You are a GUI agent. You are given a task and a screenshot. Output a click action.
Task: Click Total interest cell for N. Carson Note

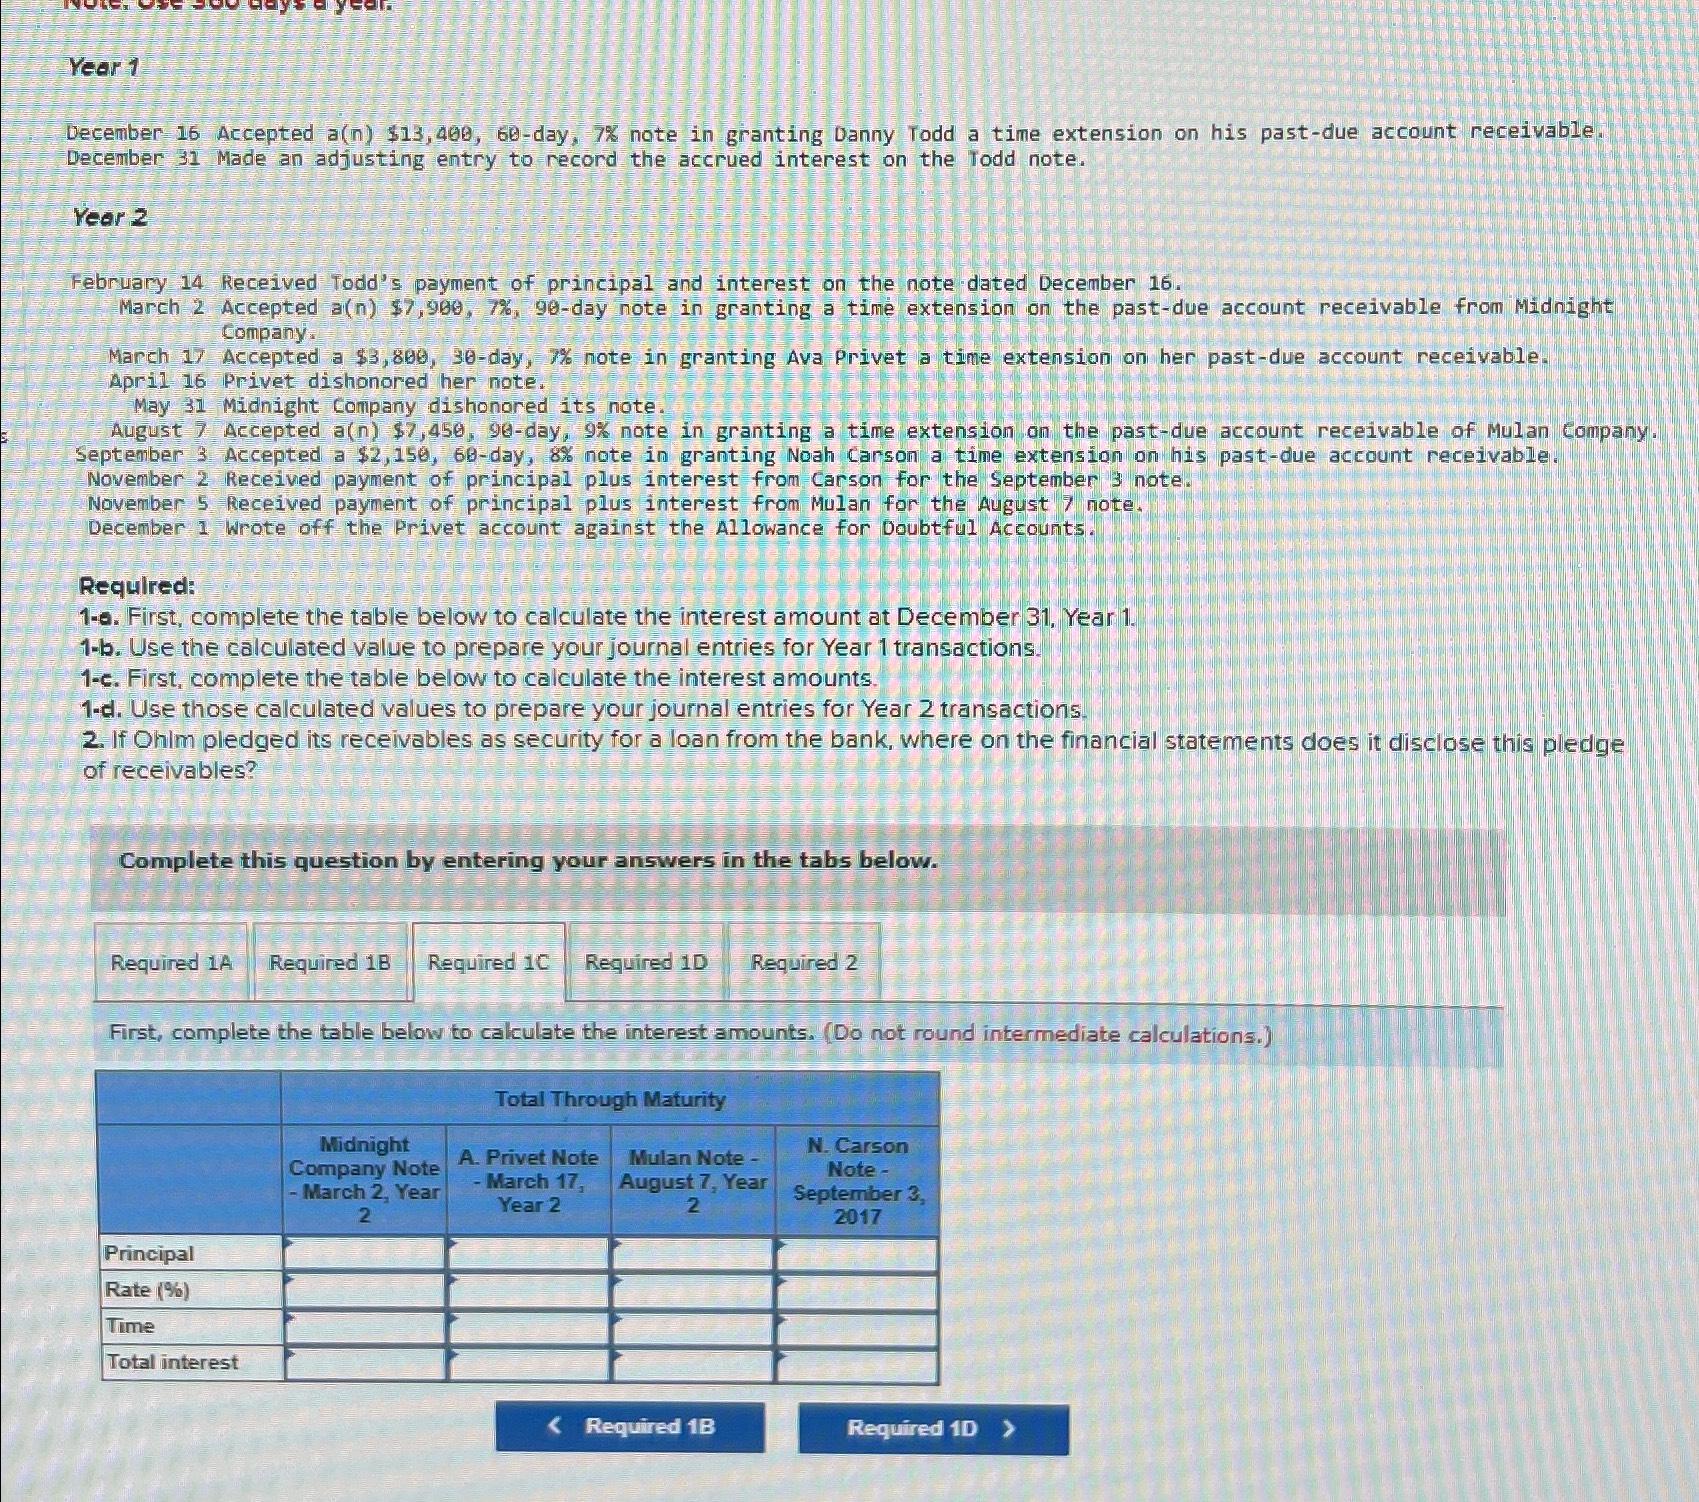[857, 1365]
